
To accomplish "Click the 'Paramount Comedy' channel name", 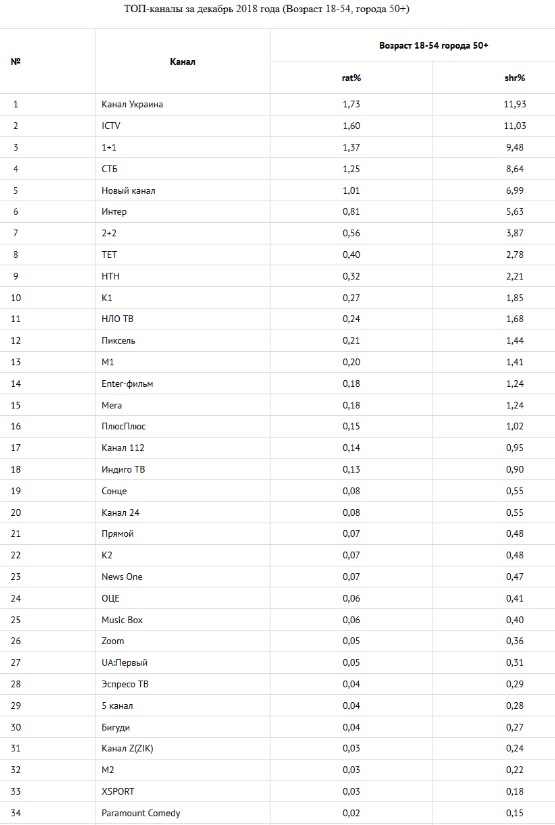I will pyautogui.click(x=140, y=813).
